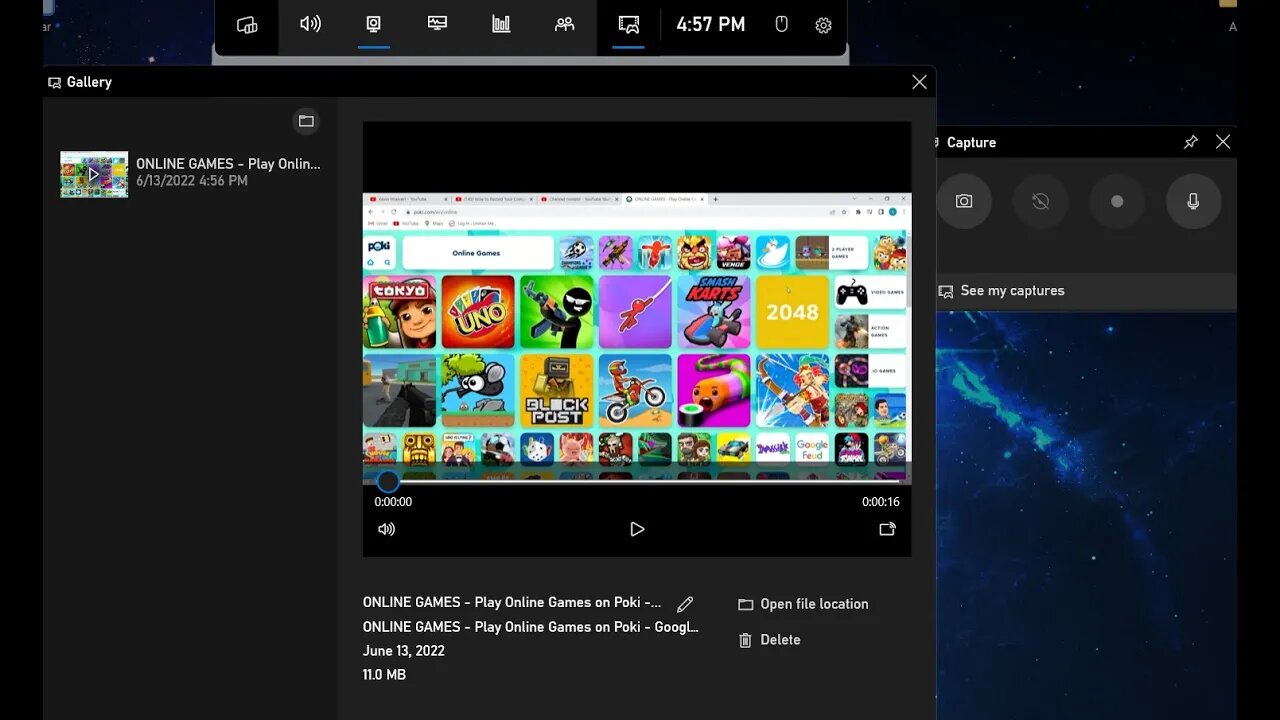Toggle microphone while recording
This screenshot has height=720, width=1280.
[x=1193, y=201]
